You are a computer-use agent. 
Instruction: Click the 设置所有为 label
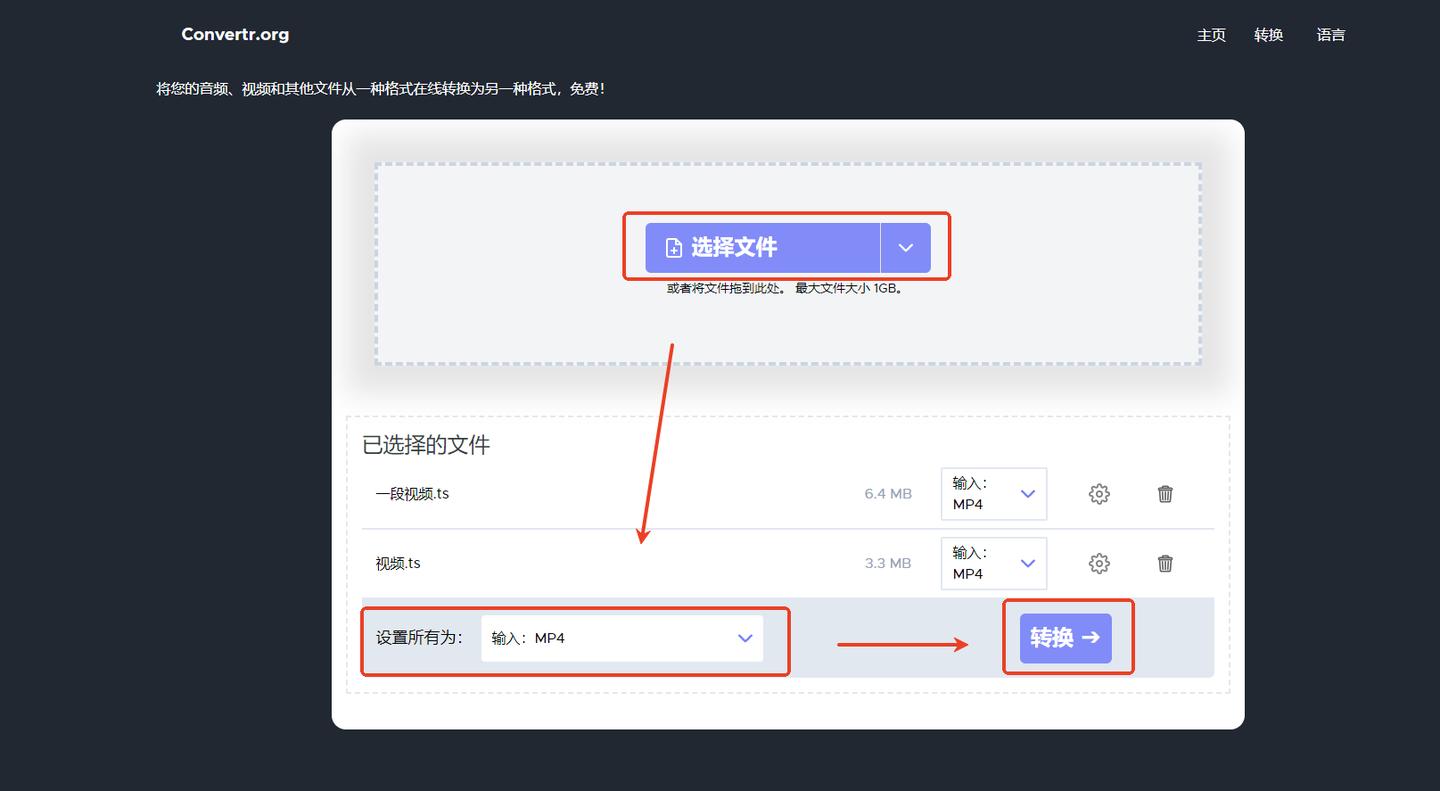(x=420, y=638)
